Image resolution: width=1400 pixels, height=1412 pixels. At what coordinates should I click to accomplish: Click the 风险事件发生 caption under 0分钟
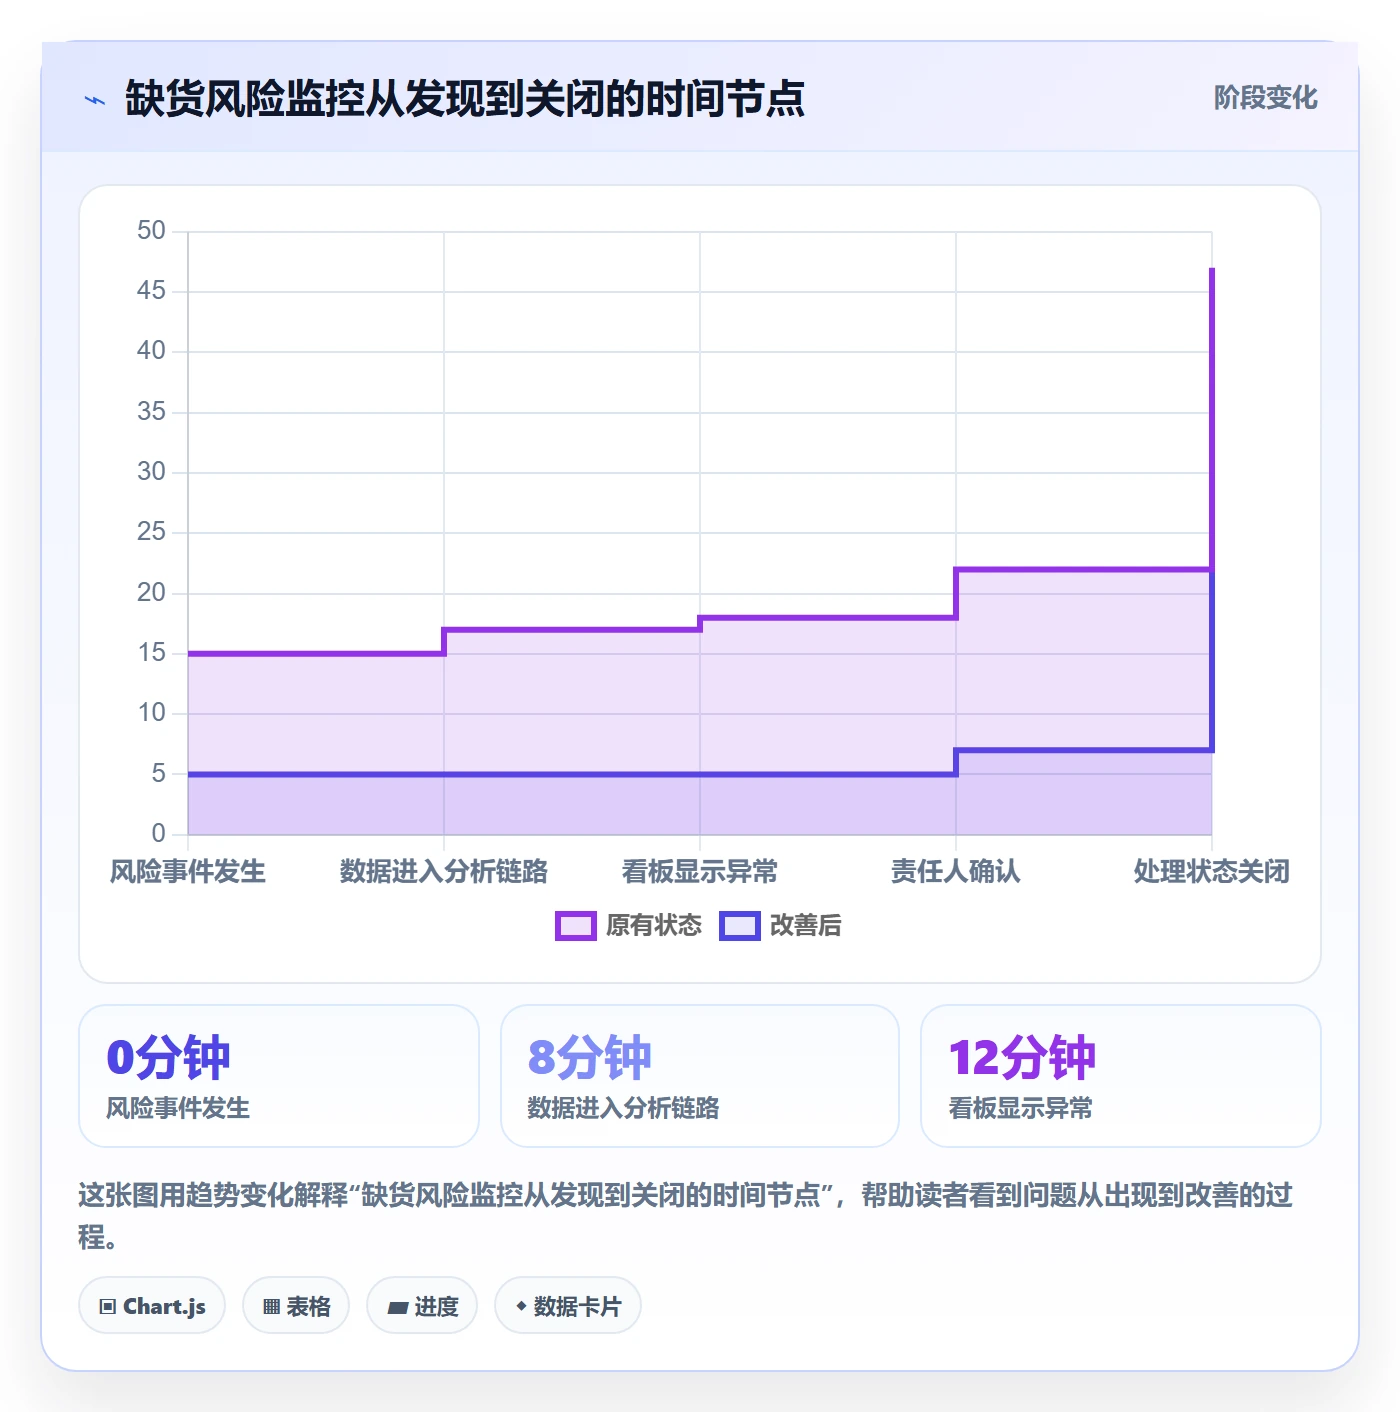point(178,1108)
